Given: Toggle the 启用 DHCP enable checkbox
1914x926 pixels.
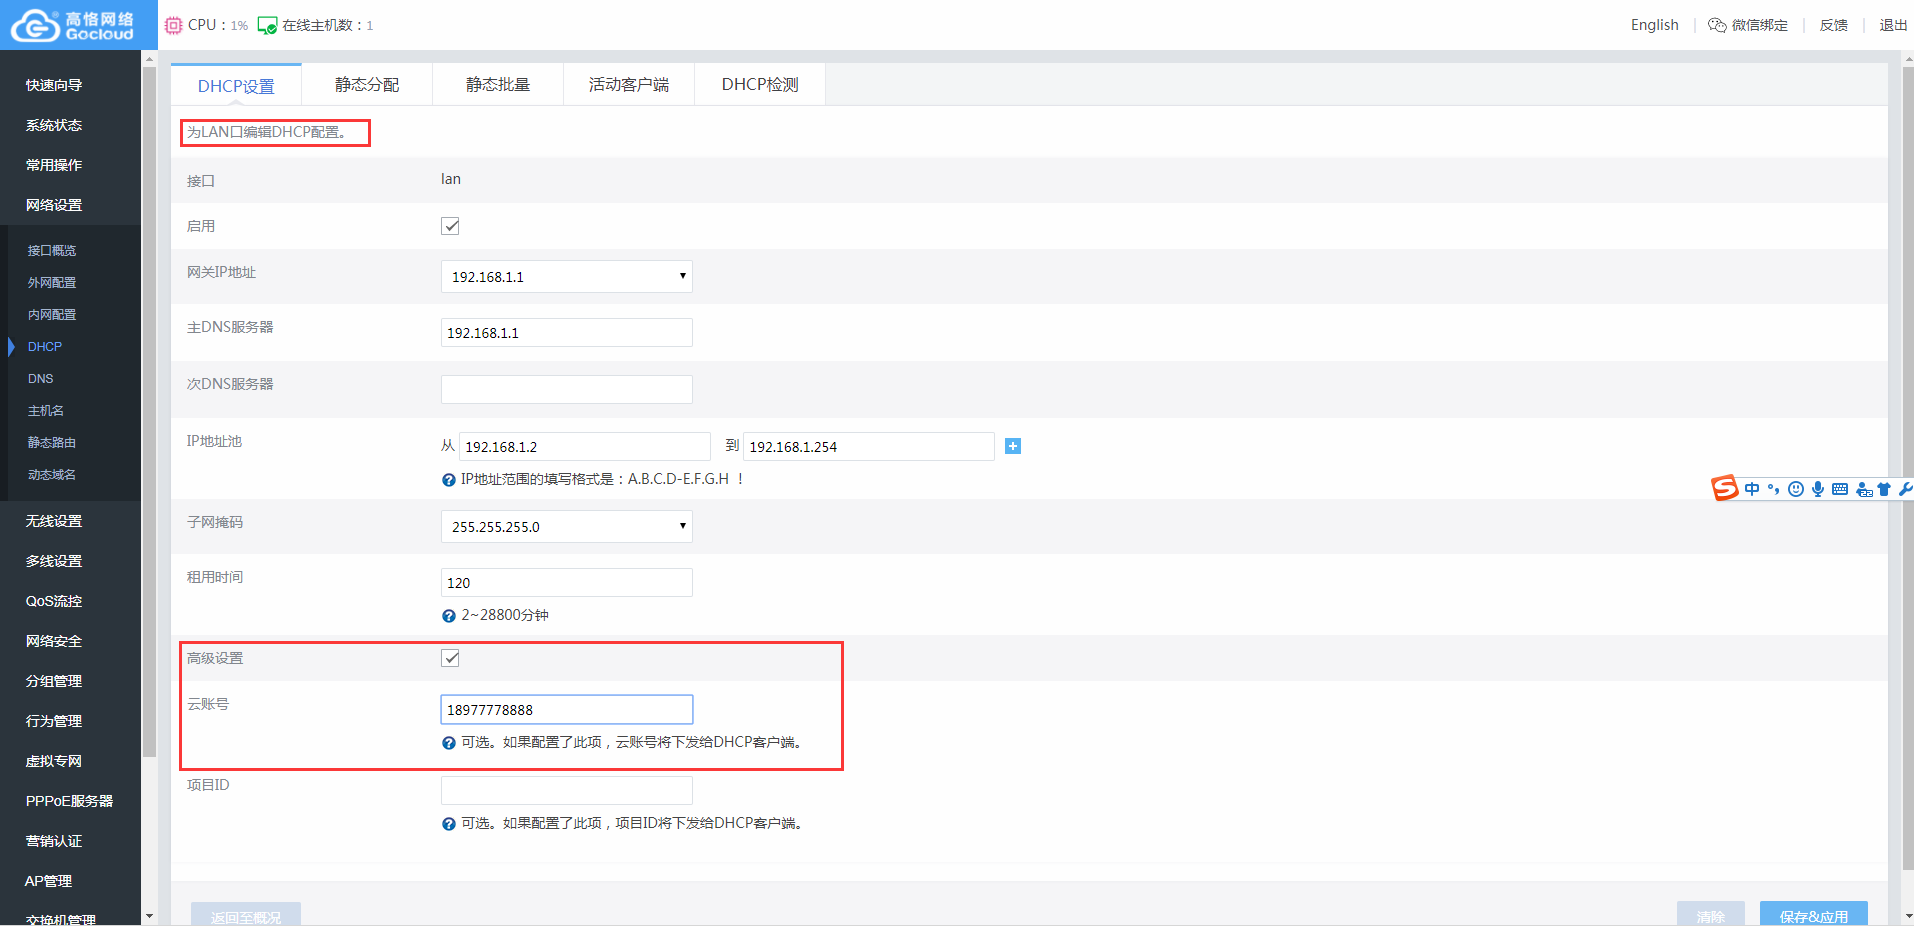Looking at the screenshot, I should click(450, 226).
